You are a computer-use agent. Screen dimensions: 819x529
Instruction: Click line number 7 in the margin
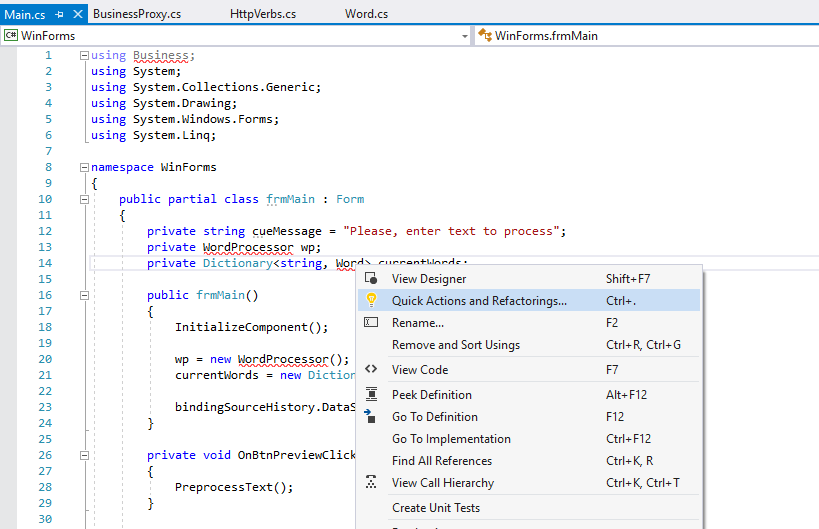tap(49, 151)
